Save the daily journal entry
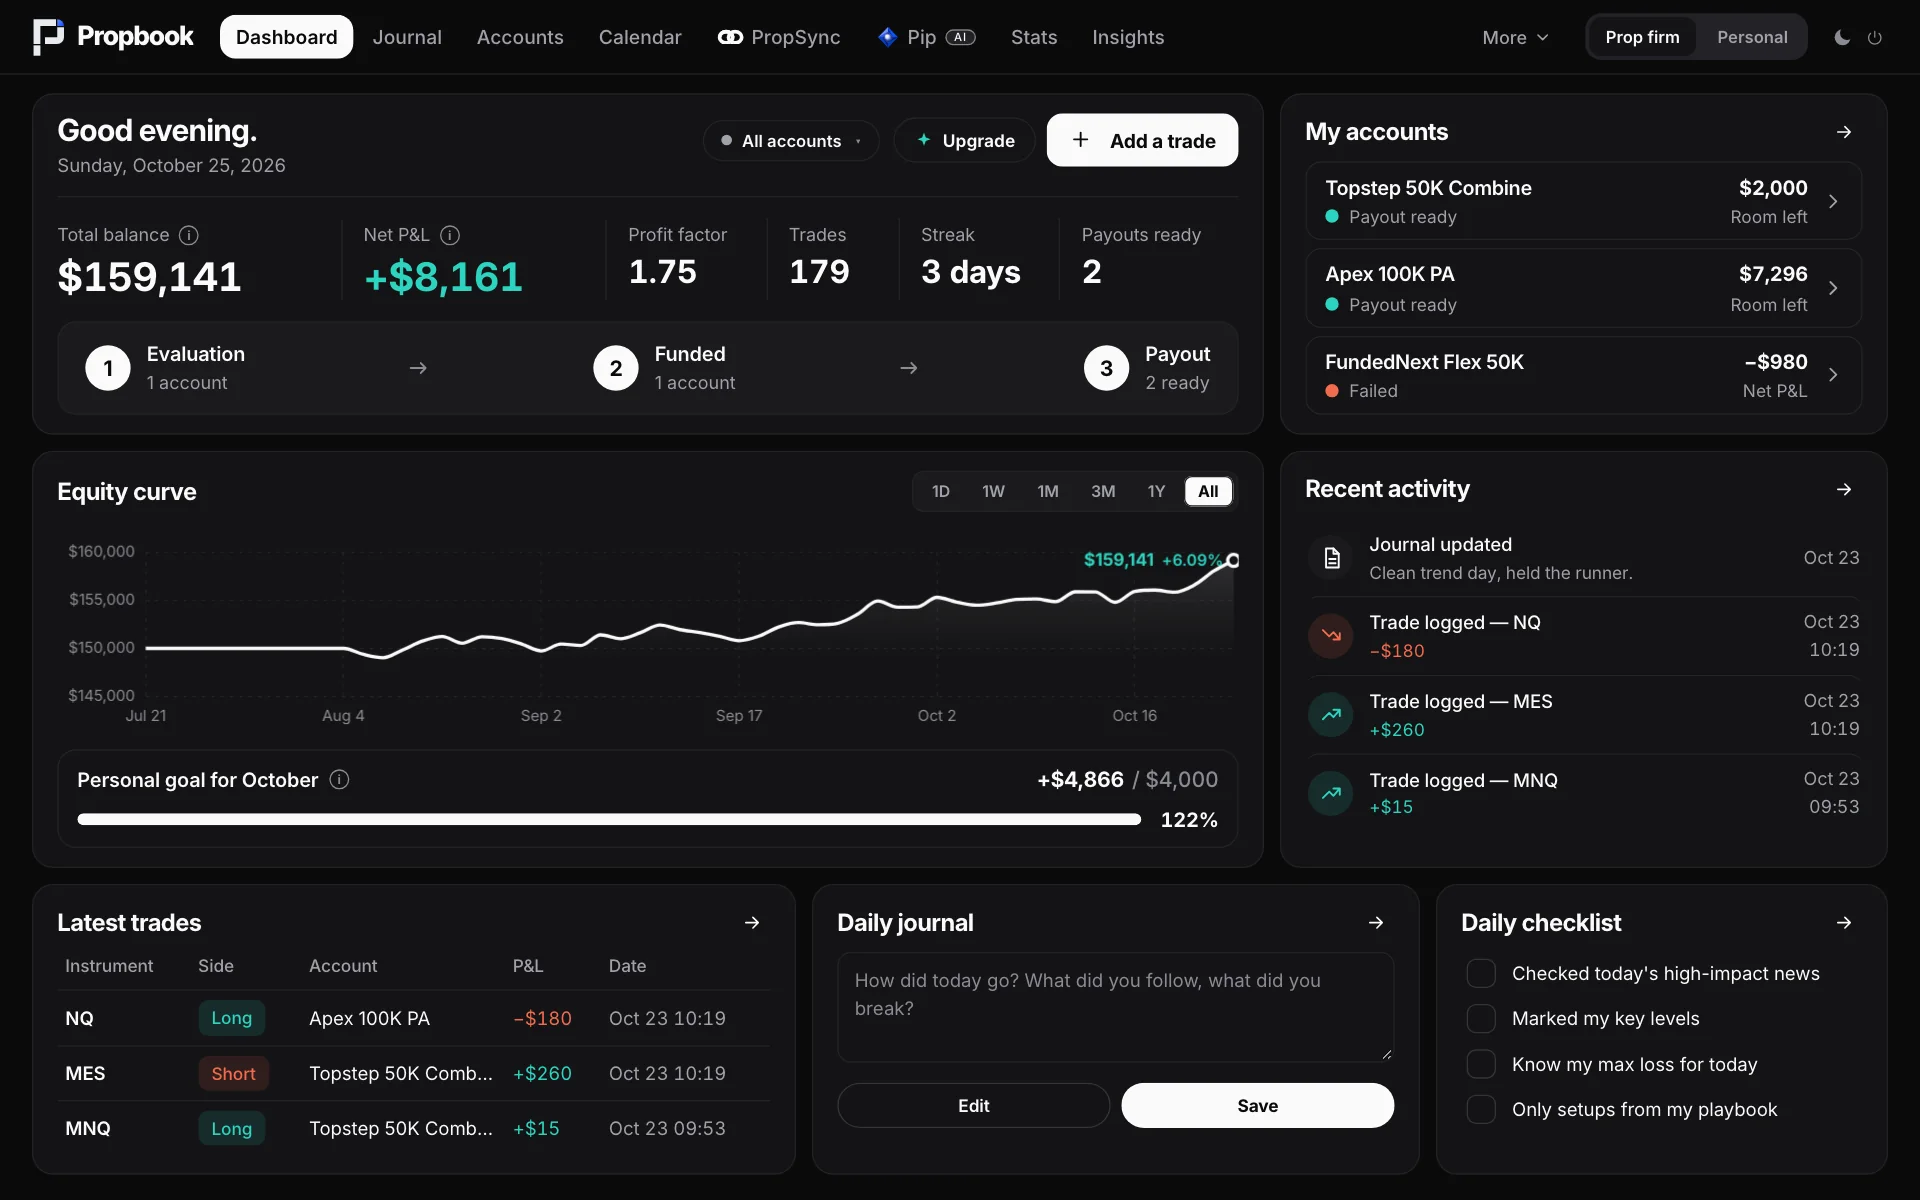 1257,1105
